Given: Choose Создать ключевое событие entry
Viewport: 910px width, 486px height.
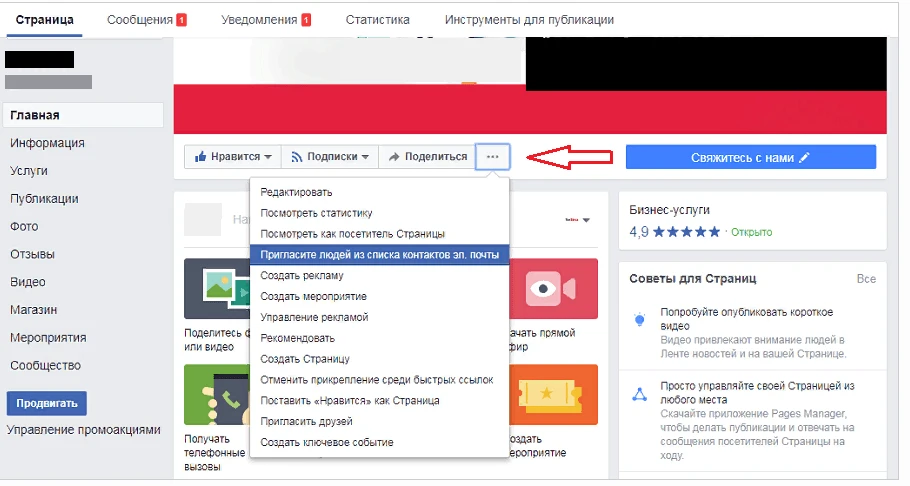Looking at the screenshot, I should 380,442.
